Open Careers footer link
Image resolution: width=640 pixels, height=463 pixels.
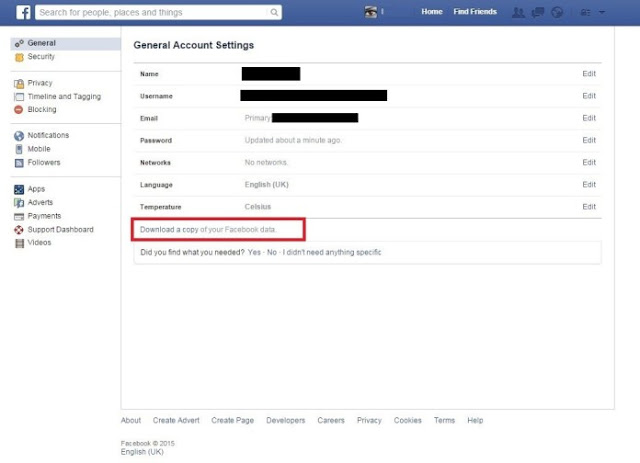(x=331, y=420)
